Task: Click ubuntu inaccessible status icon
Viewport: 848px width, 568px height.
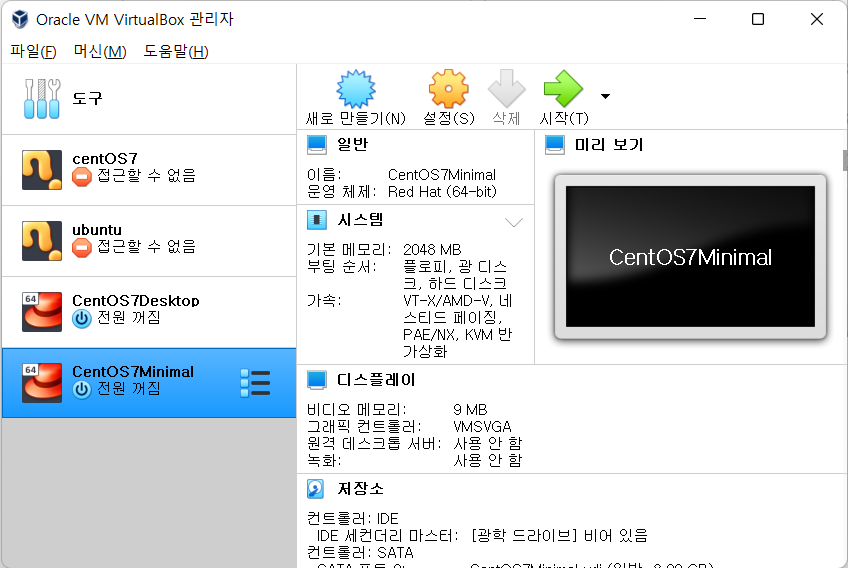Action: click(x=82, y=248)
